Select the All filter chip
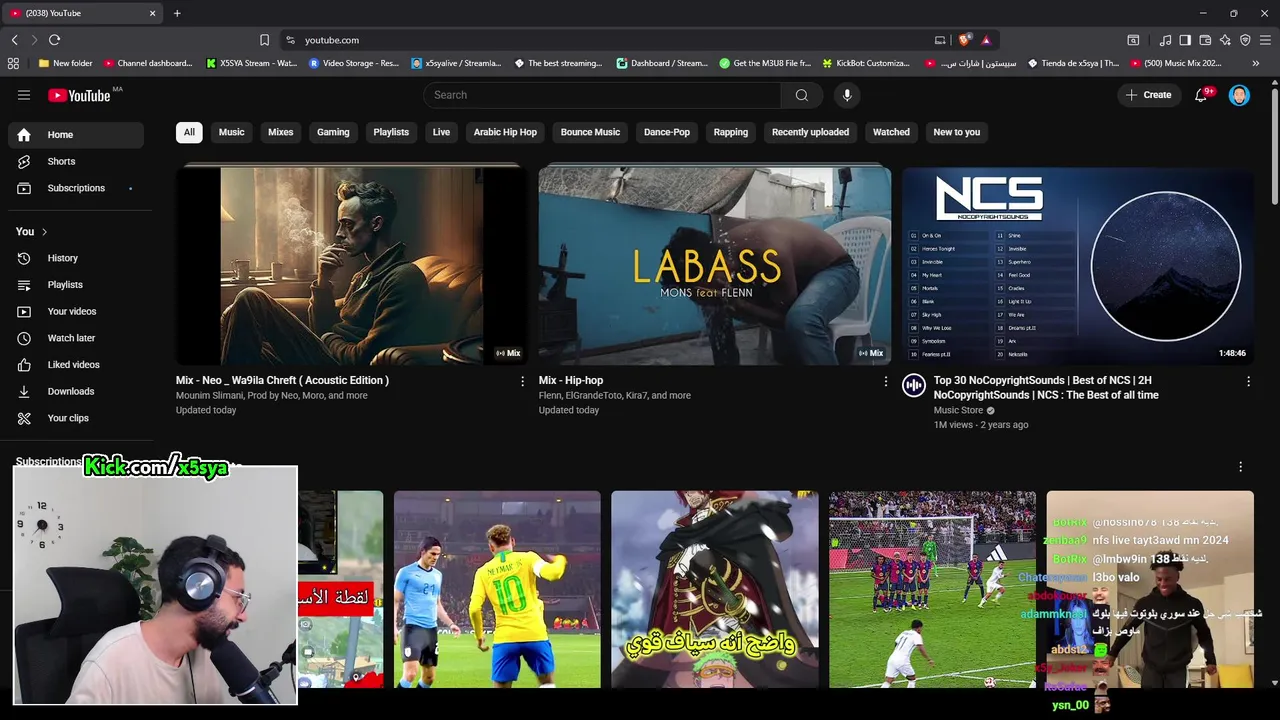 click(x=189, y=132)
